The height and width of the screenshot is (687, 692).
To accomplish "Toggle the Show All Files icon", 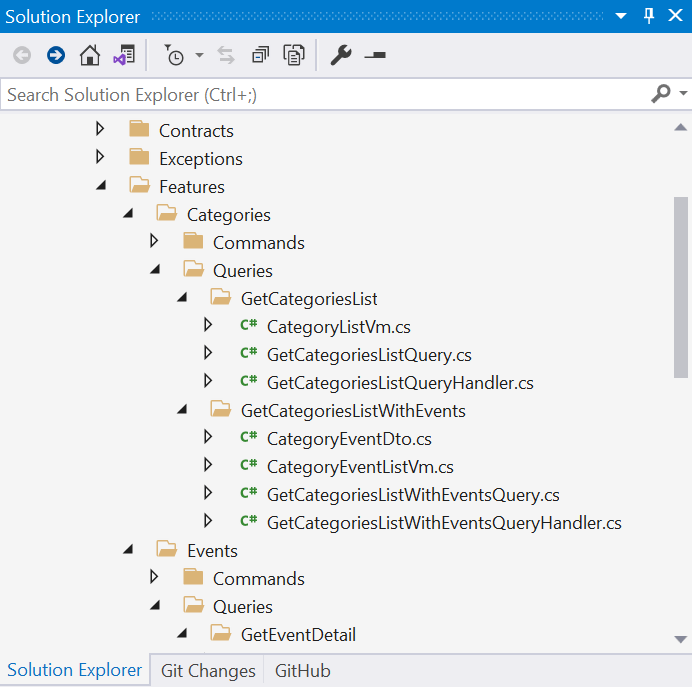I will click(x=294, y=55).
